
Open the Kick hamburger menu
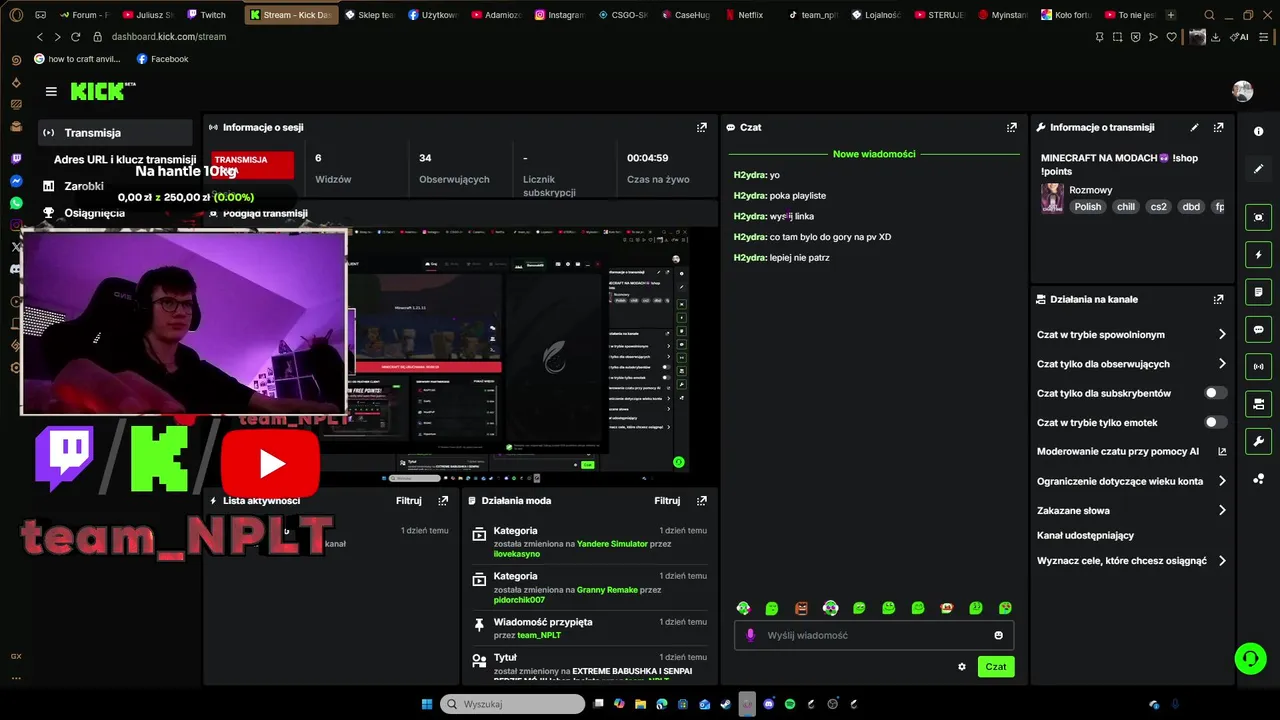click(51, 91)
